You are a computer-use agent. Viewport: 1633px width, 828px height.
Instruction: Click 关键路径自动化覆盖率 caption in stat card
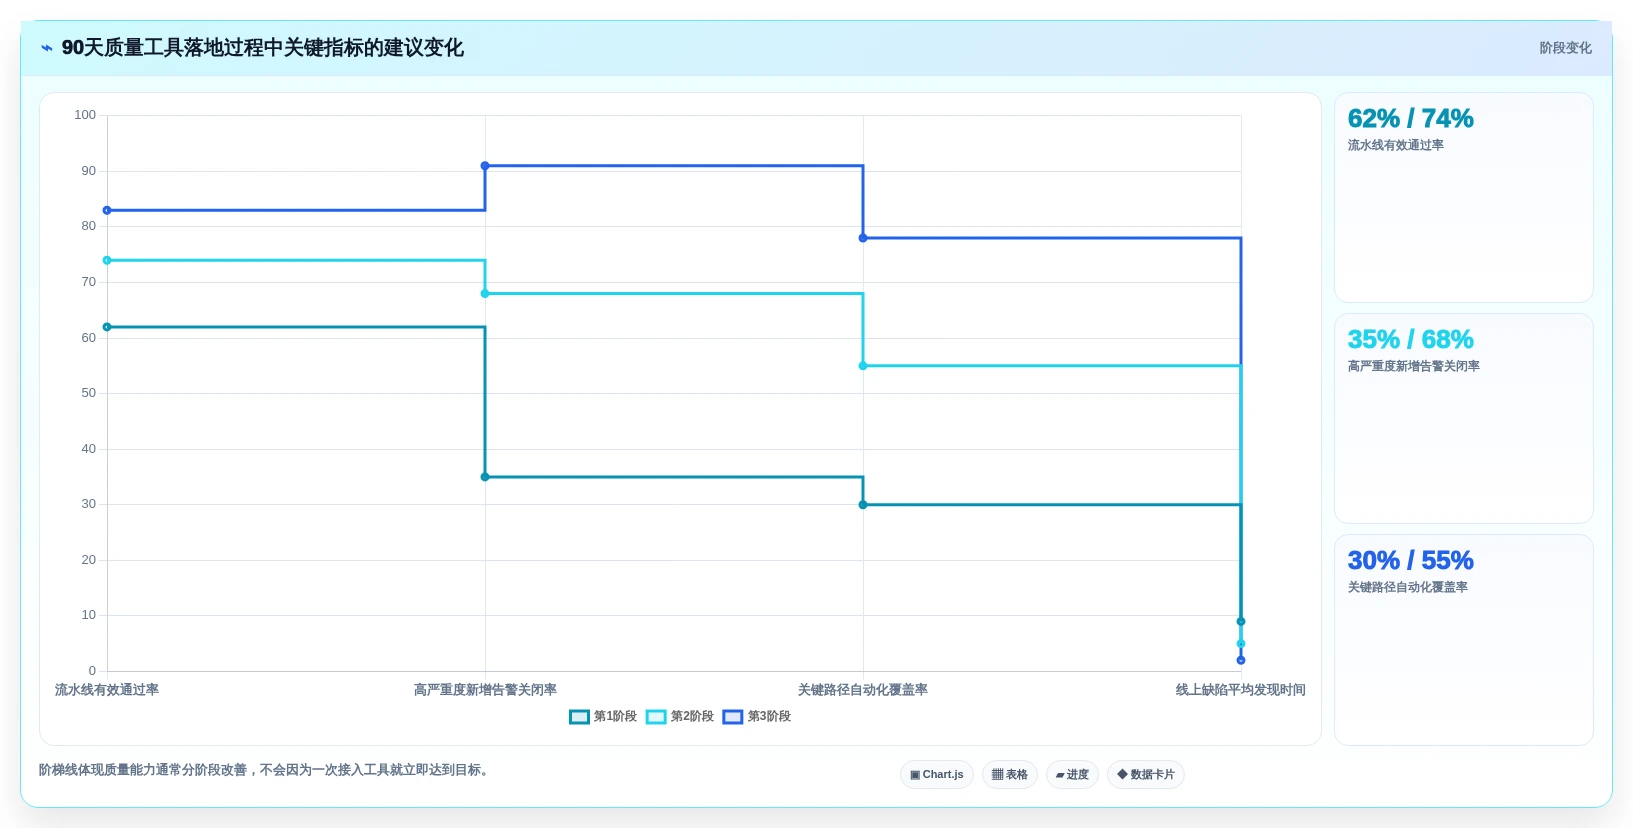point(1407,587)
